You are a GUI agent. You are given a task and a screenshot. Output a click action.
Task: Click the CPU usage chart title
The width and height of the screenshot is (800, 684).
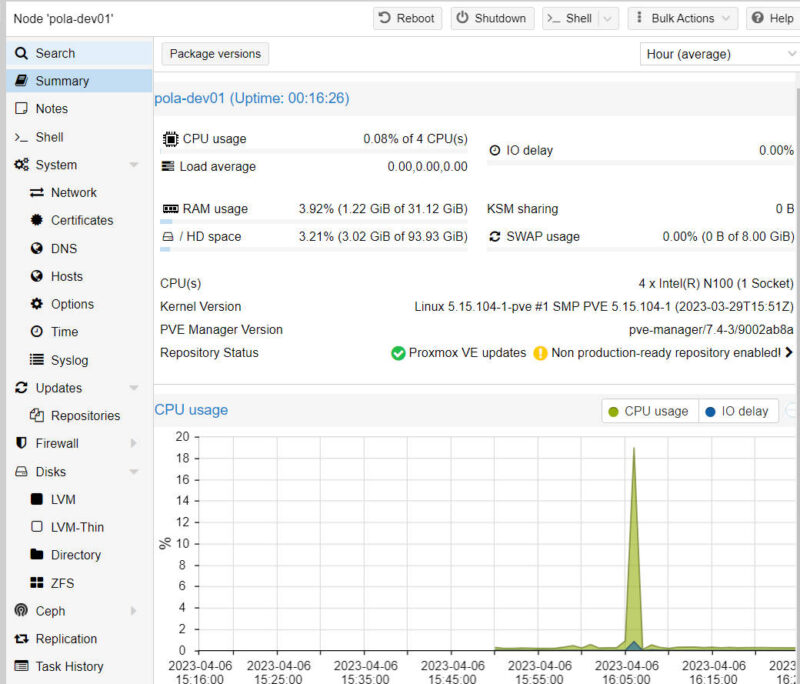(191, 410)
